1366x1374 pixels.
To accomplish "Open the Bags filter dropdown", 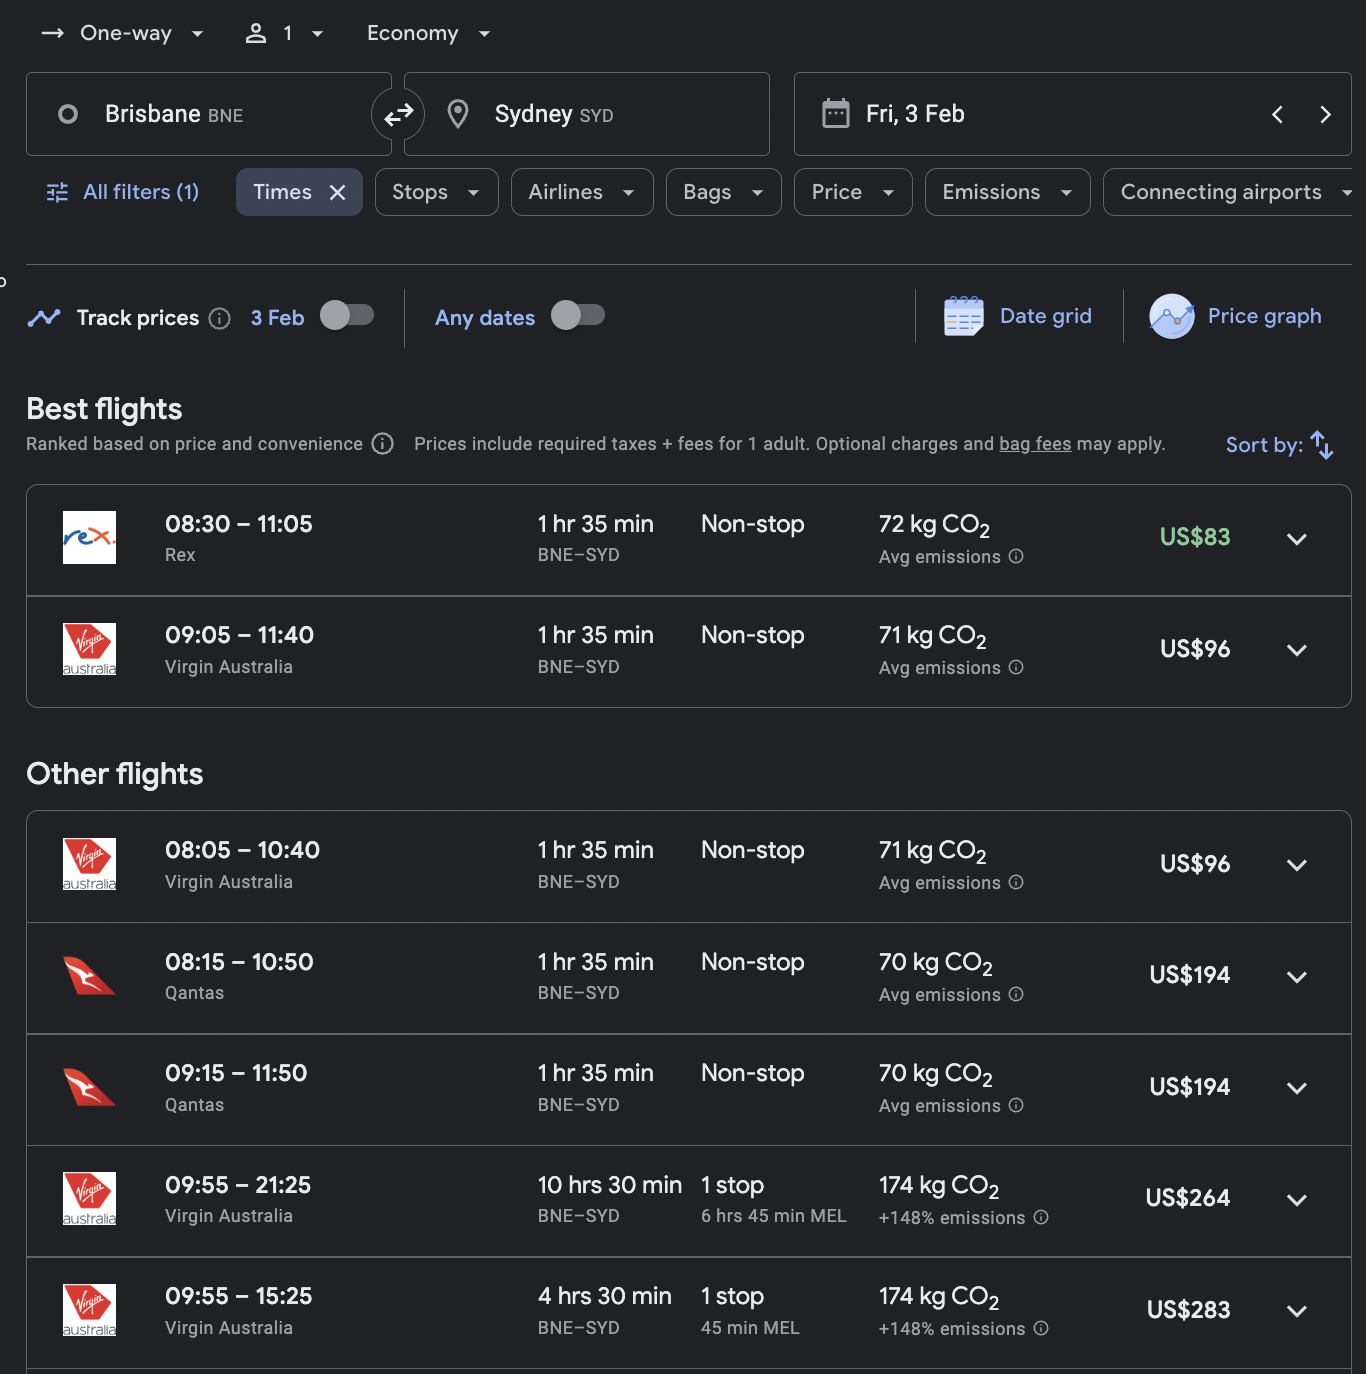I will (x=724, y=192).
